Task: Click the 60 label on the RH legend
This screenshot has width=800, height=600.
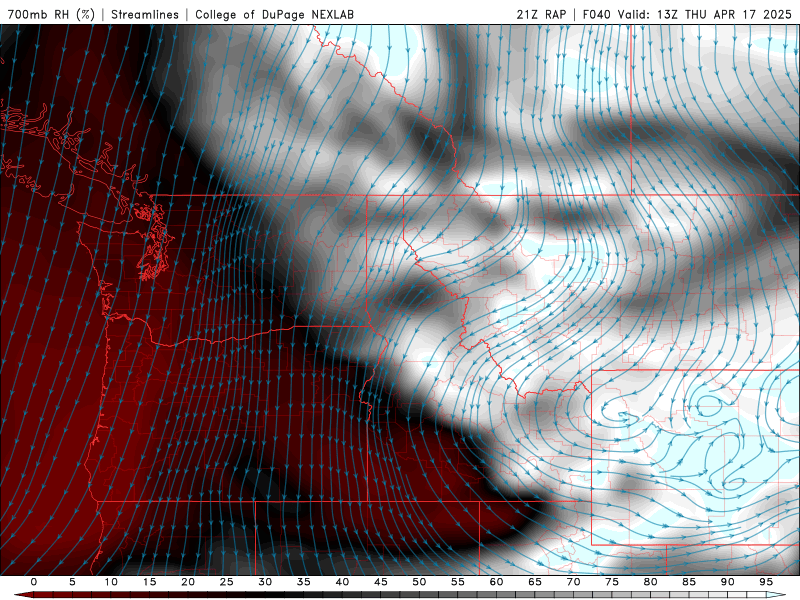Action: coord(496,582)
